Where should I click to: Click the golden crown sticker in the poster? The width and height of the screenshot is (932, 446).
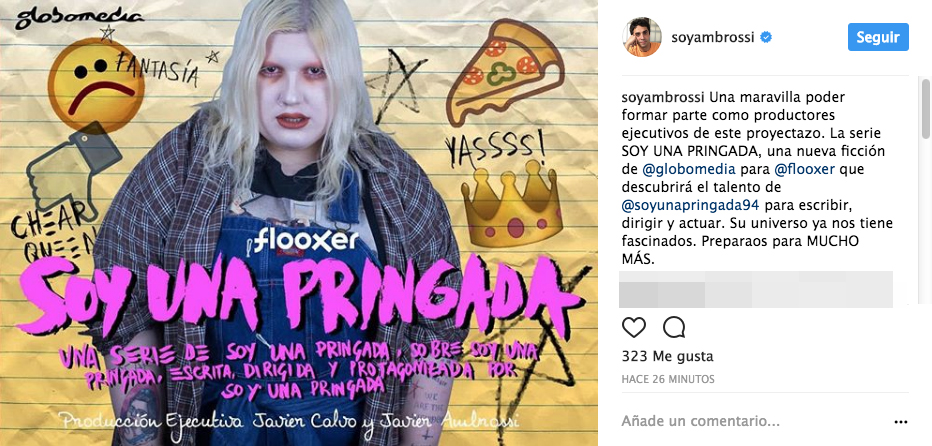point(512,205)
